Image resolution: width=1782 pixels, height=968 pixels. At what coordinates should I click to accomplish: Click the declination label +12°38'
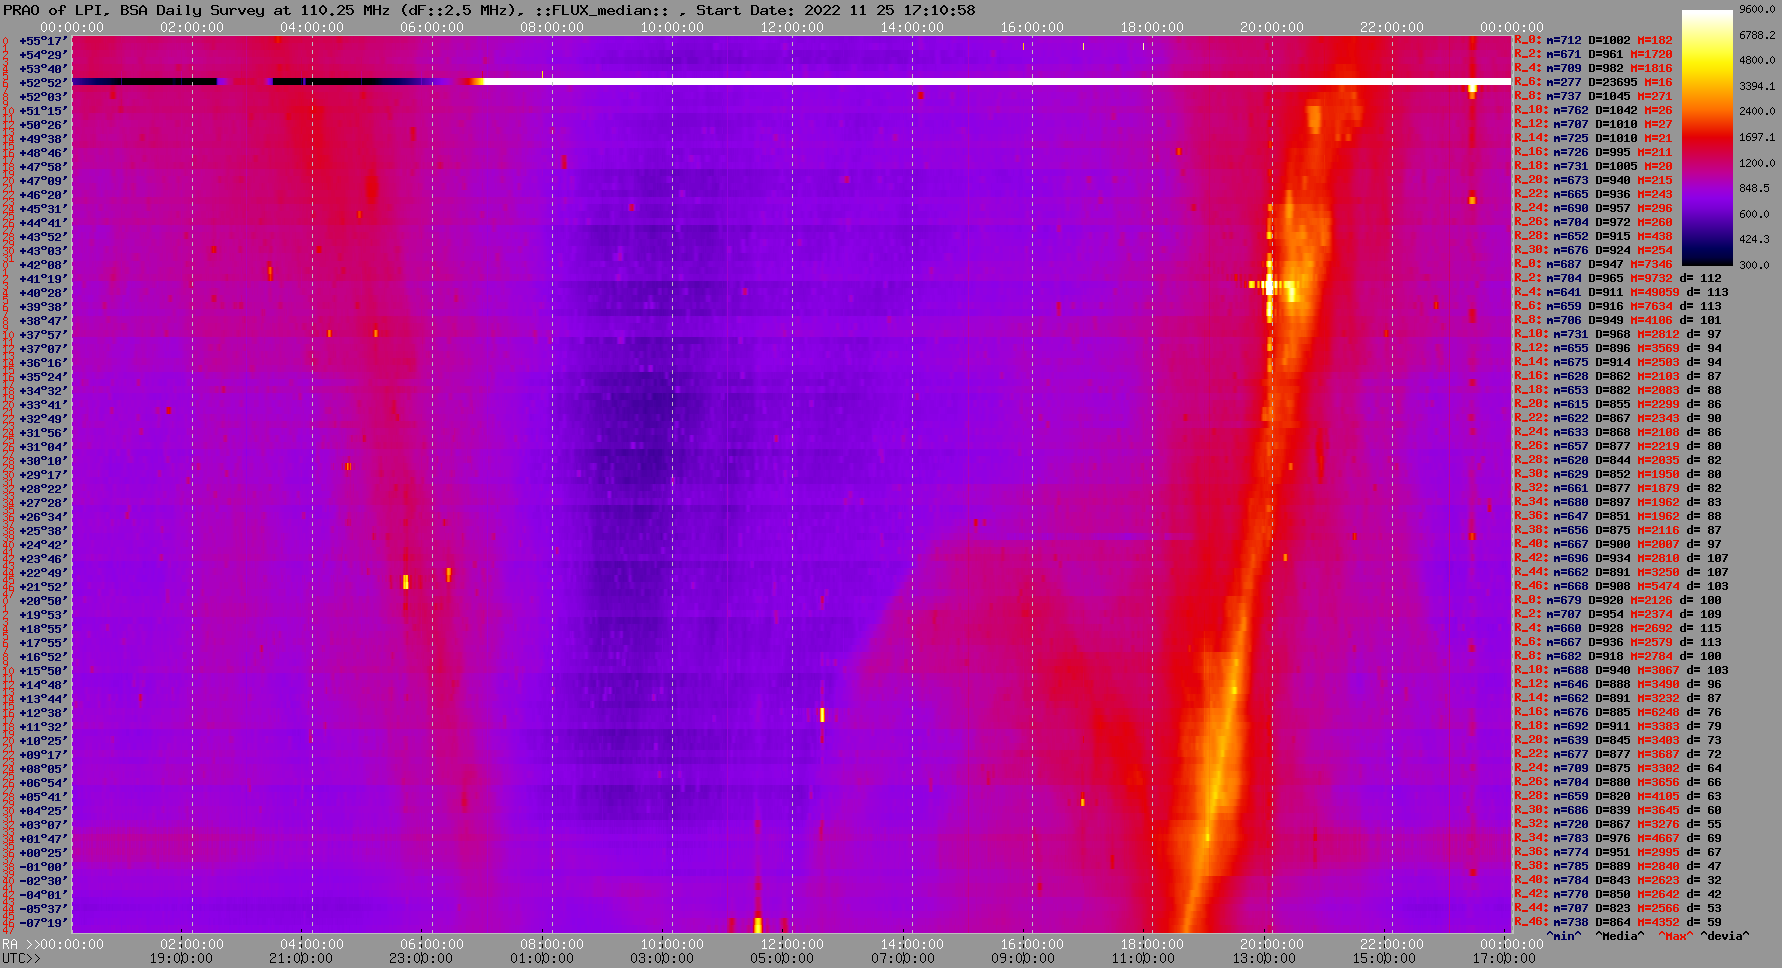[43, 713]
